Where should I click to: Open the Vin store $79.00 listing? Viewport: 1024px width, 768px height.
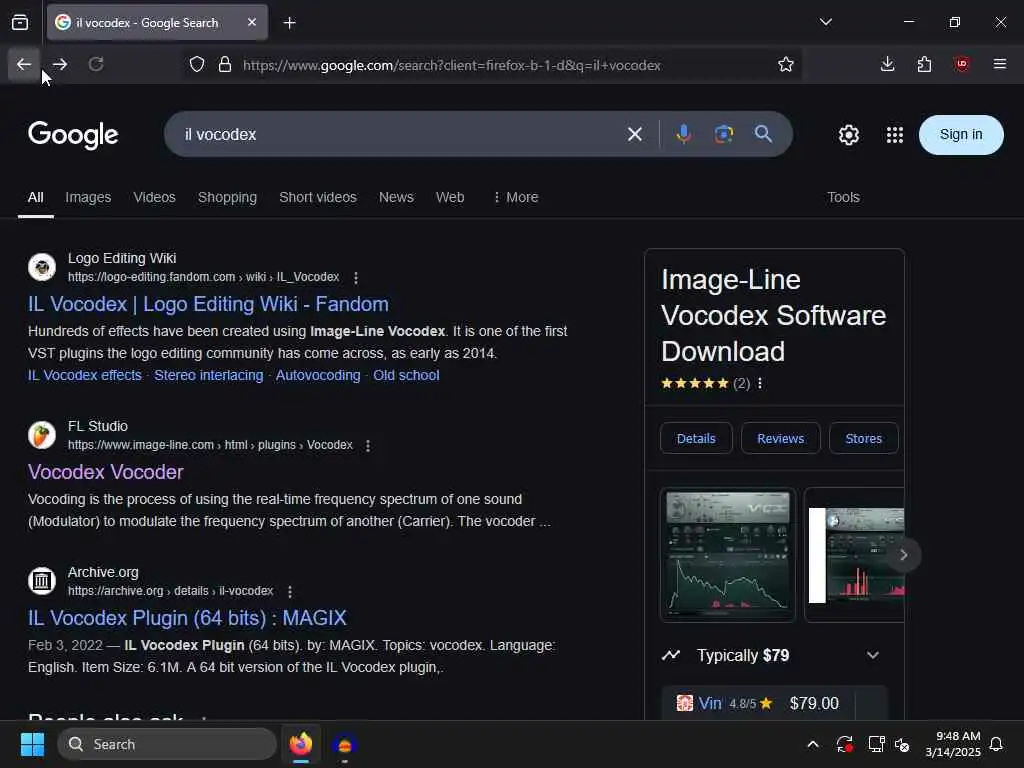[775, 703]
